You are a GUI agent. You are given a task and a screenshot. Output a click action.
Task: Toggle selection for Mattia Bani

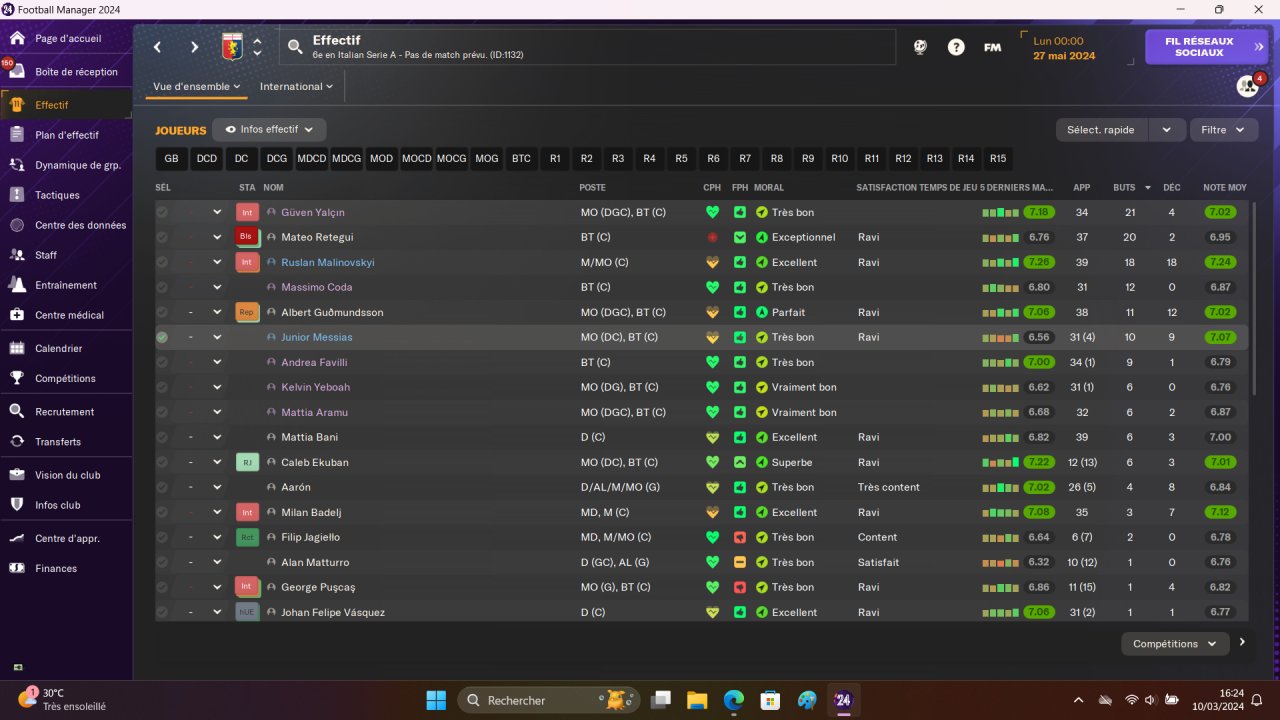pyautogui.click(x=162, y=437)
